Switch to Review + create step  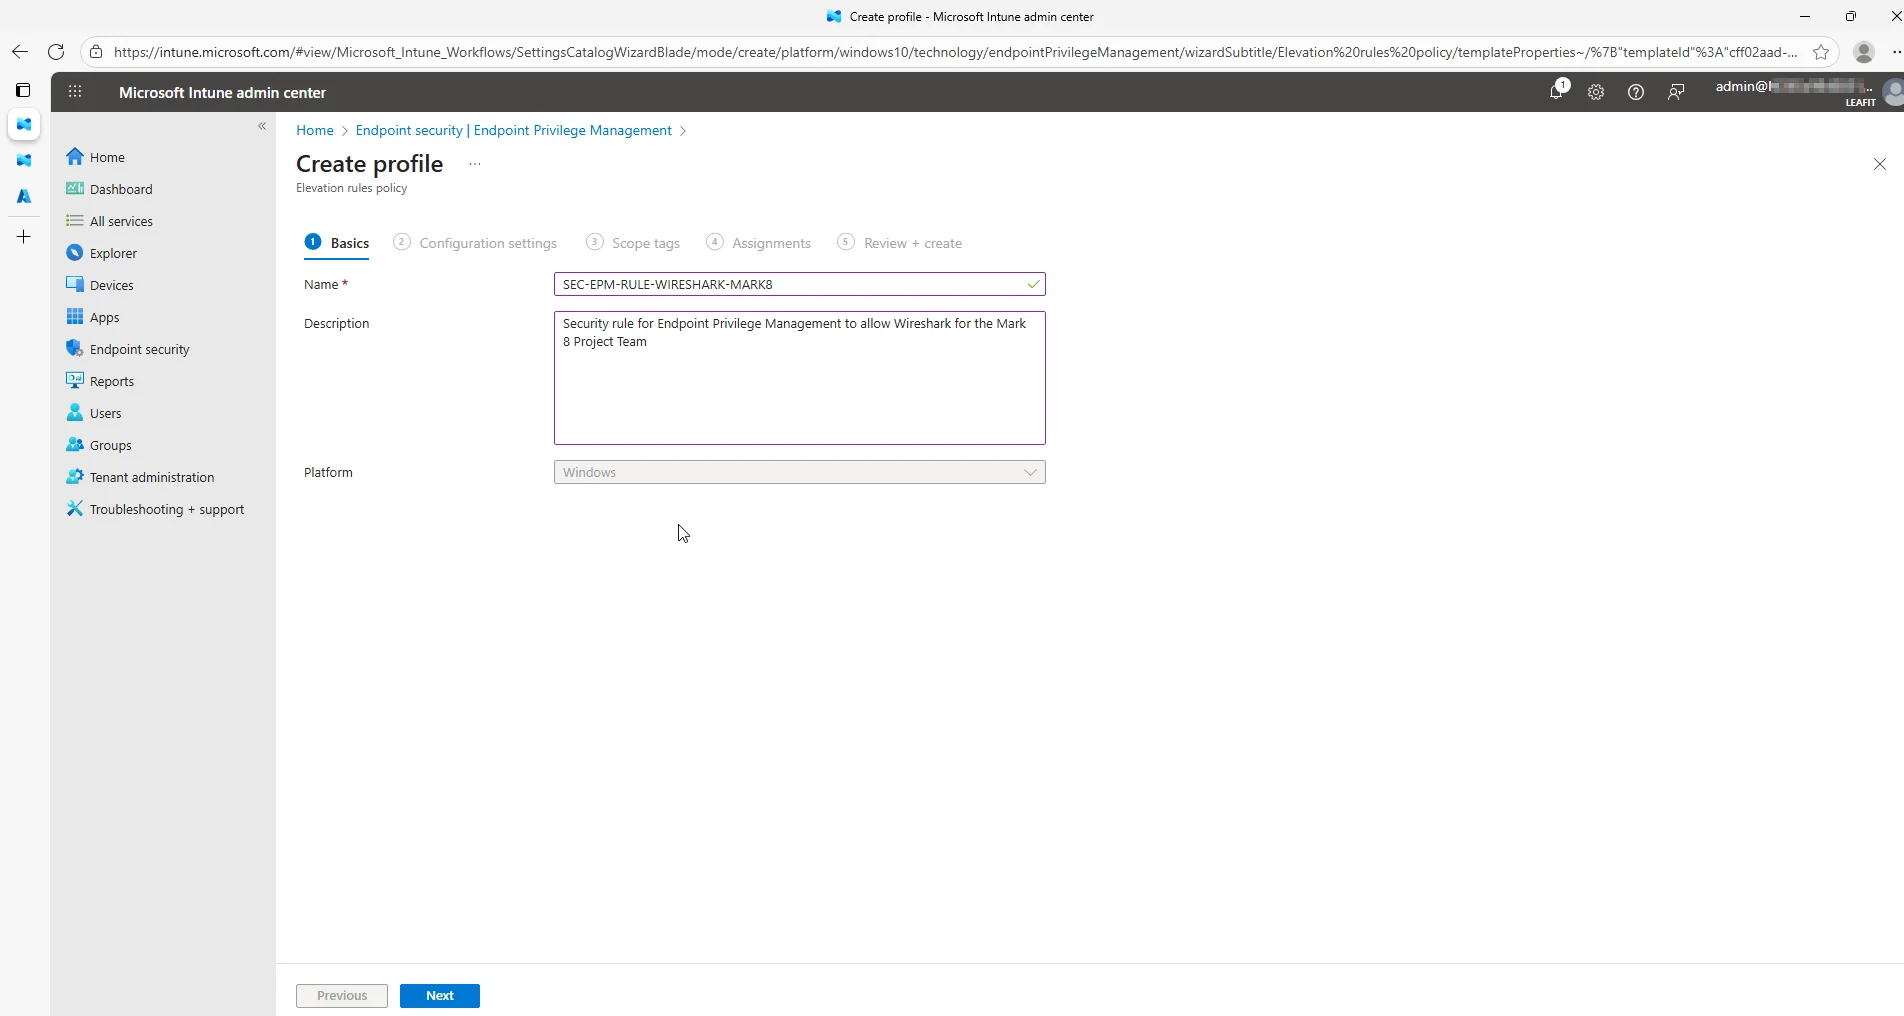click(900, 243)
